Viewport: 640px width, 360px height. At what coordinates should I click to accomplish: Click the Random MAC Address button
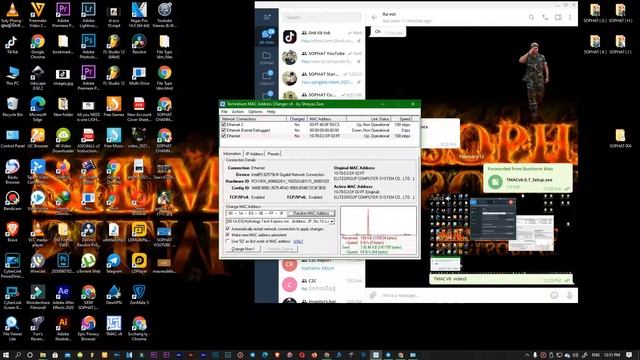pos(311,213)
